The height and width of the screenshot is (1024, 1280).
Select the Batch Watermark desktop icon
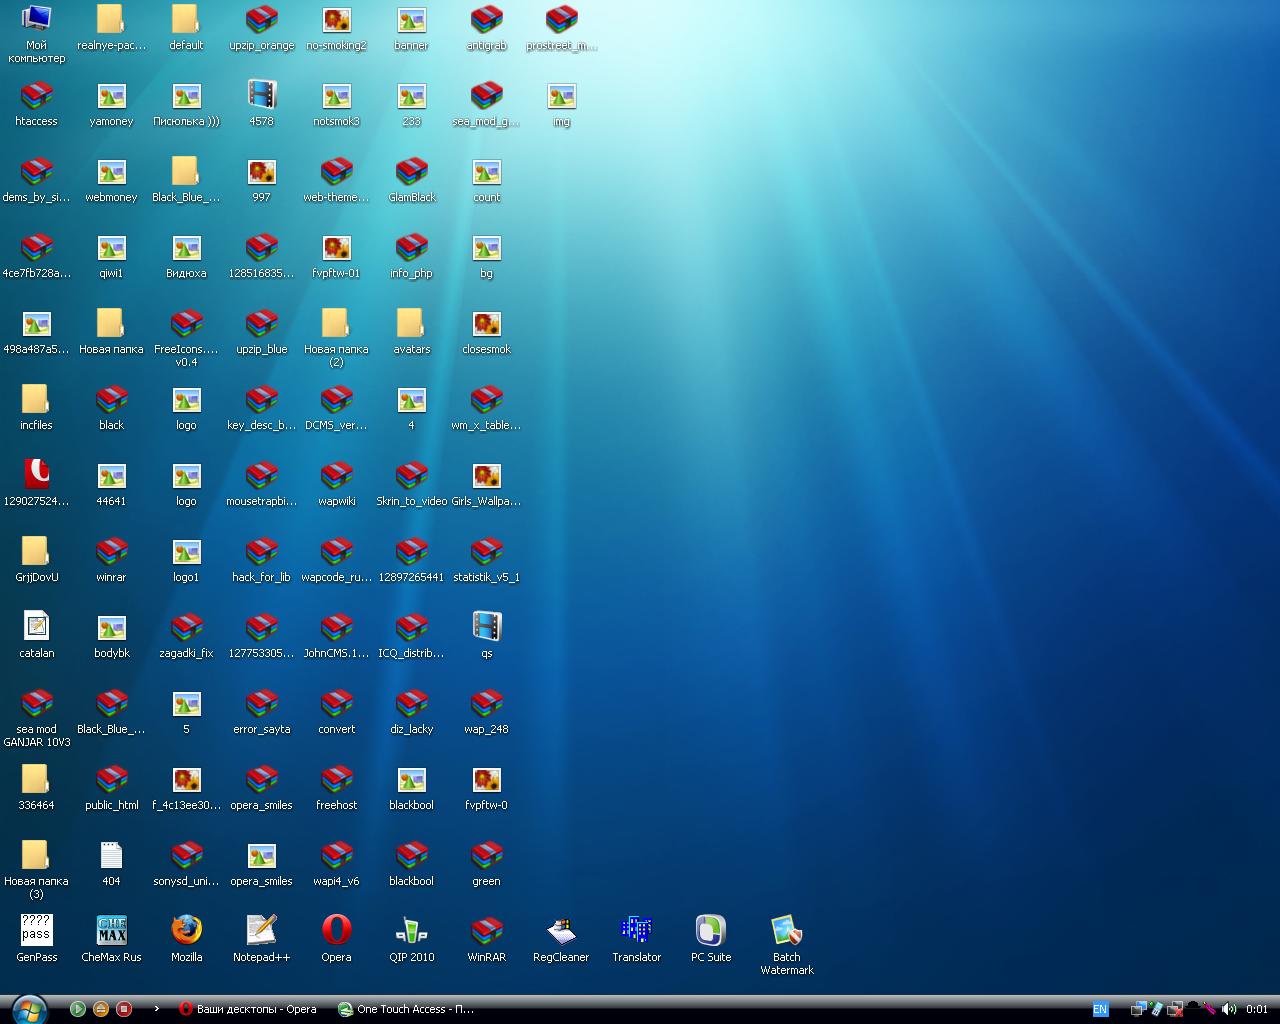(x=786, y=931)
